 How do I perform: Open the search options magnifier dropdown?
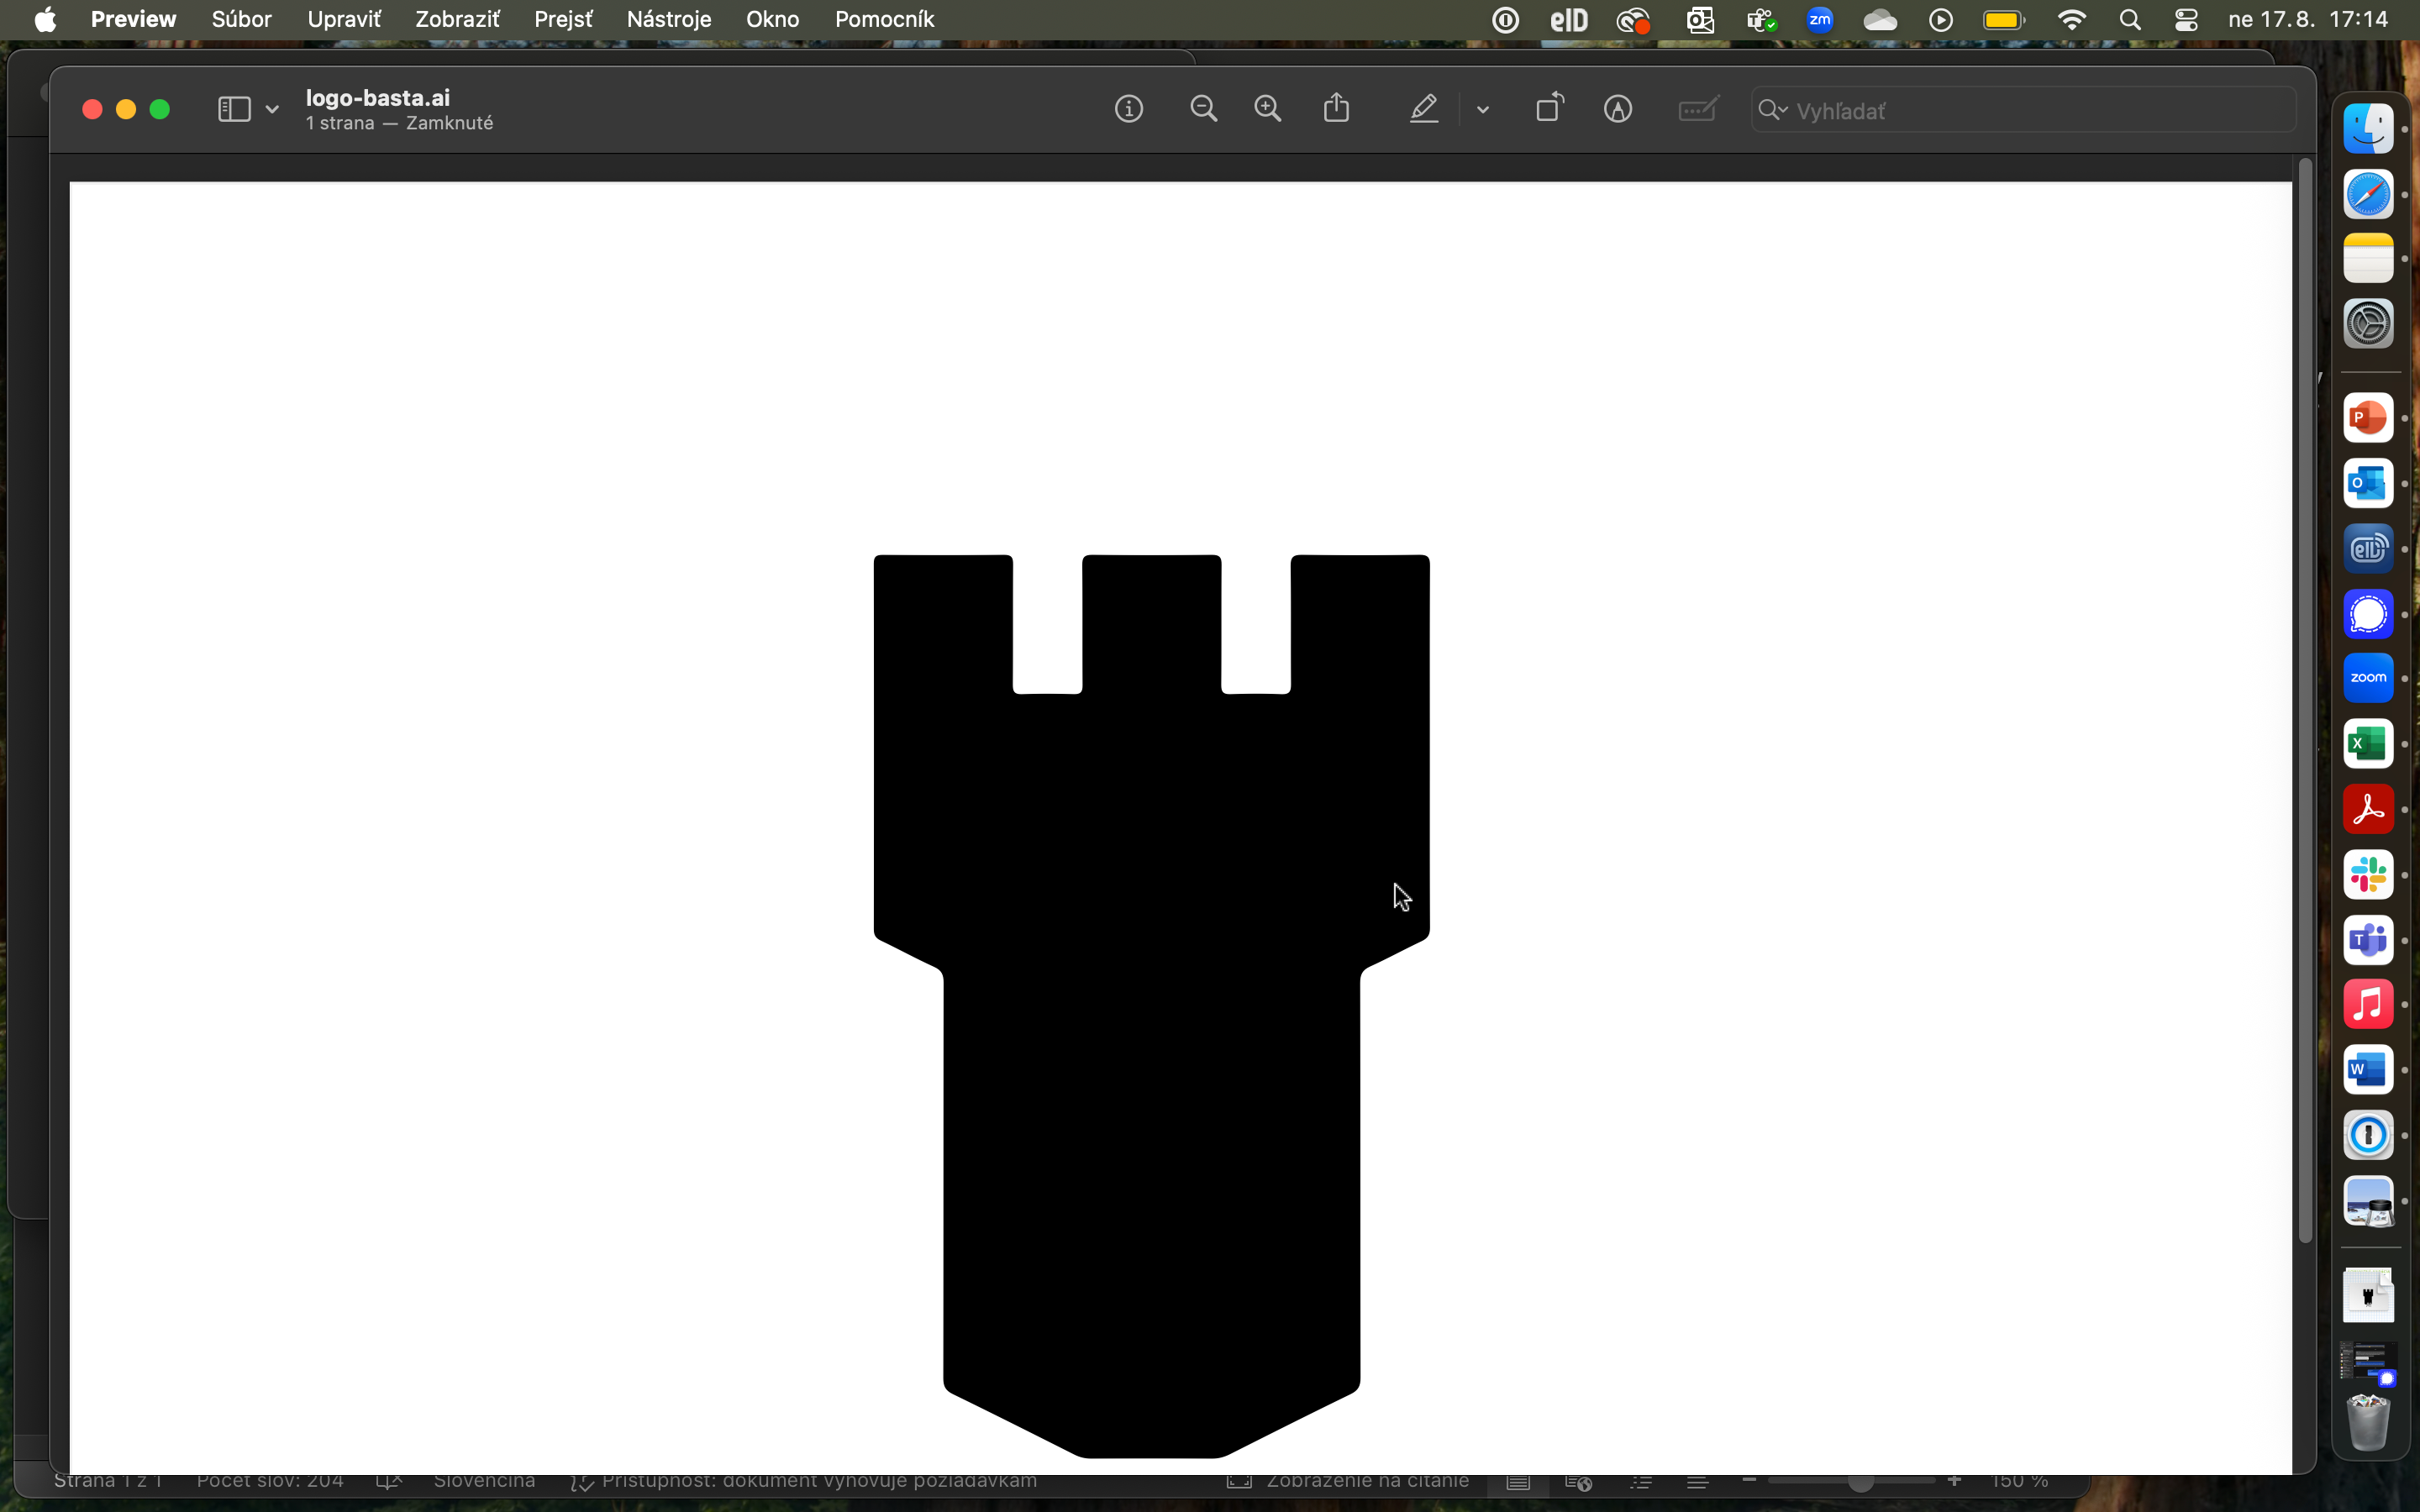1772,110
